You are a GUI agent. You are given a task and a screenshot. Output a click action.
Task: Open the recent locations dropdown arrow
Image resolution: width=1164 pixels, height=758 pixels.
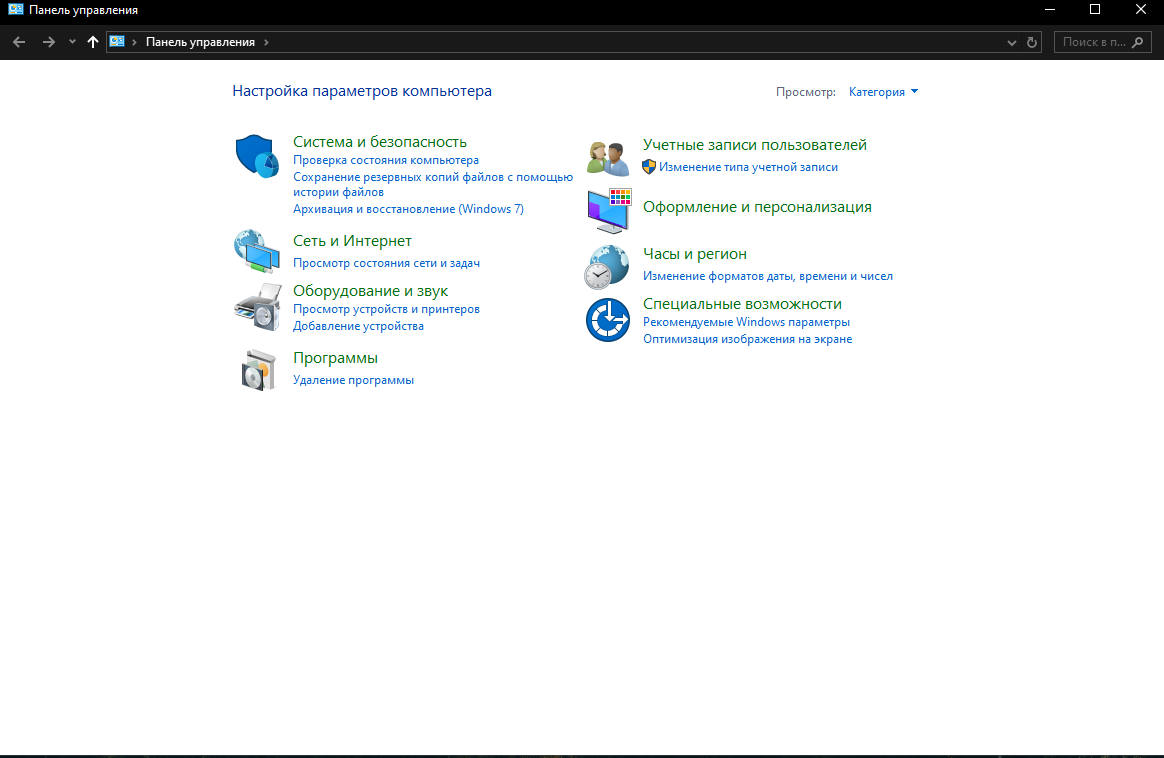point(72,42)
